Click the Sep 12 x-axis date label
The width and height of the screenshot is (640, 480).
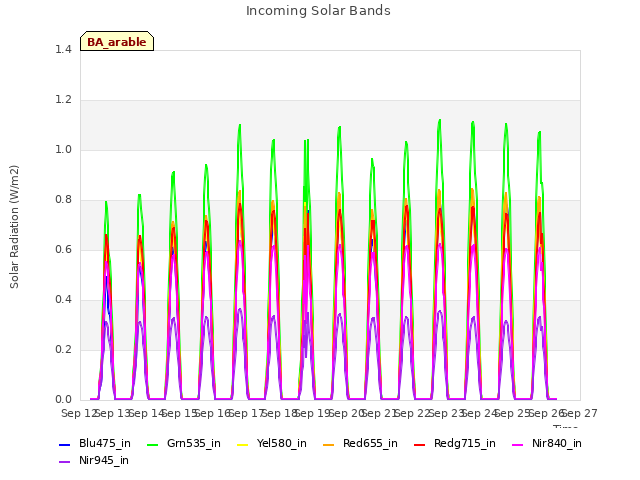[x=79, y=413]
